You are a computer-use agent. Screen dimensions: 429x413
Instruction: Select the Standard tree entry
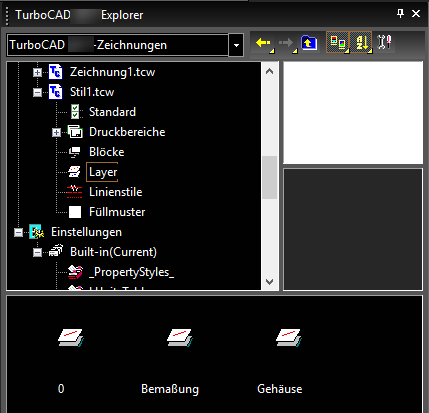point(112,112)
